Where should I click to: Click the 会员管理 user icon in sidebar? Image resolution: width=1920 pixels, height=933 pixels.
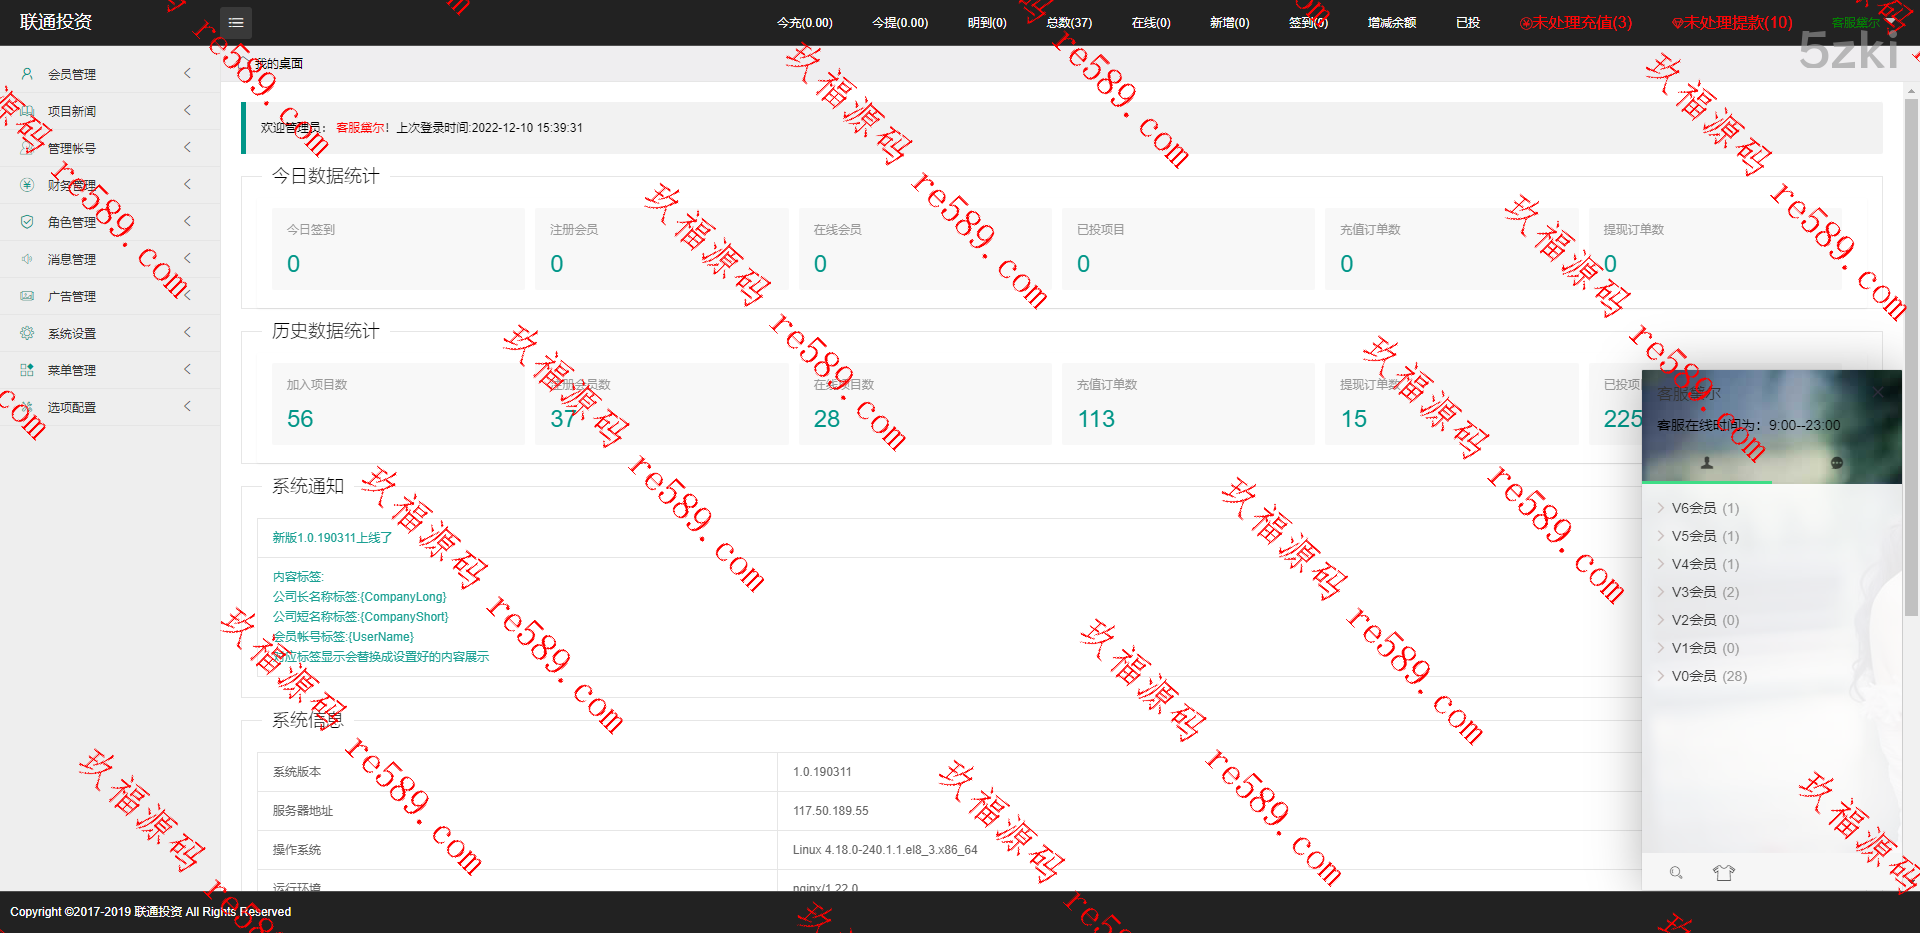27,74
